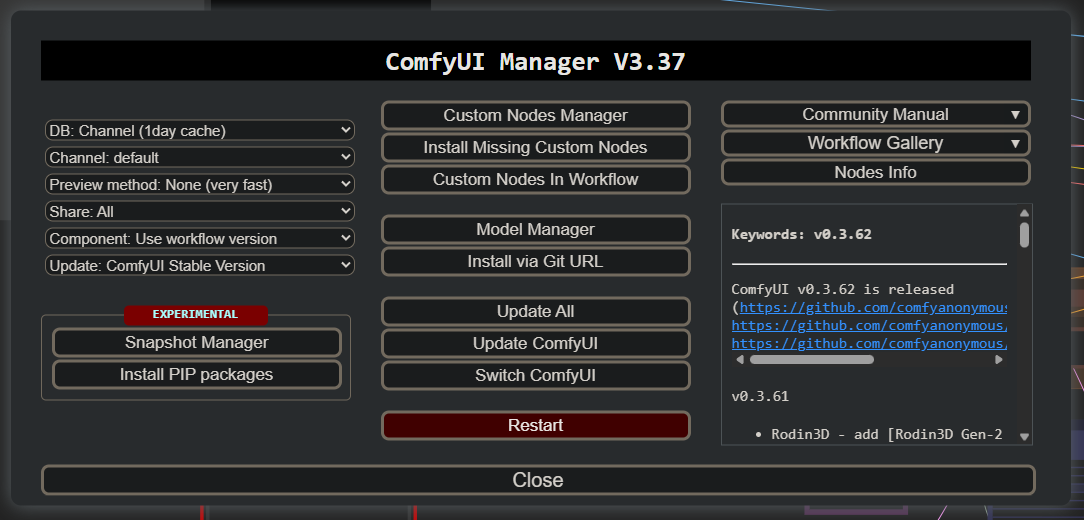Expand the Preview method dropdown
Image resolution: width=1084 pixels, height=520 pixels.
tap(200, 184)
